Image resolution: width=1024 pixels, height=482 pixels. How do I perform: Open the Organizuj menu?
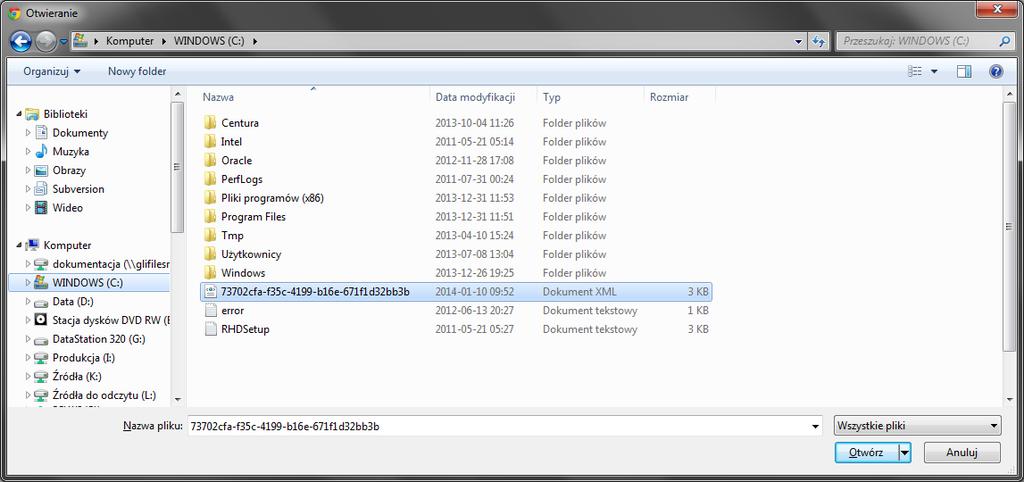point(52,71)
